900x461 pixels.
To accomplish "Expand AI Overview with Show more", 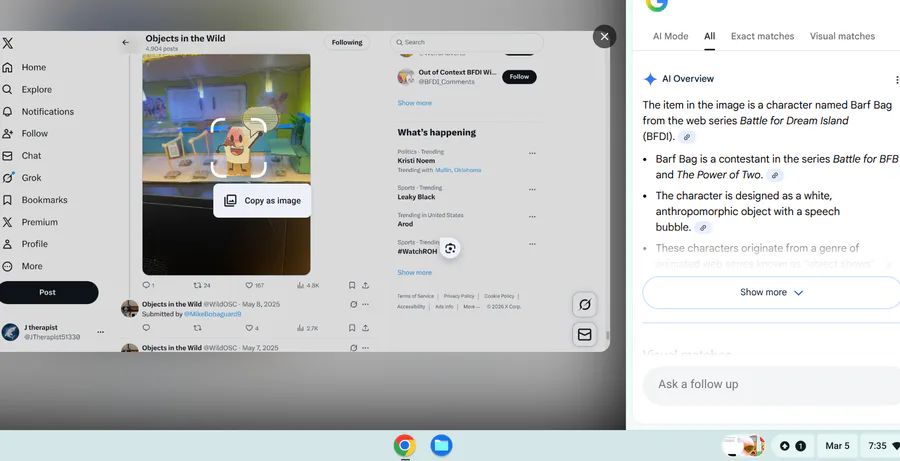I will pos(771,292).
